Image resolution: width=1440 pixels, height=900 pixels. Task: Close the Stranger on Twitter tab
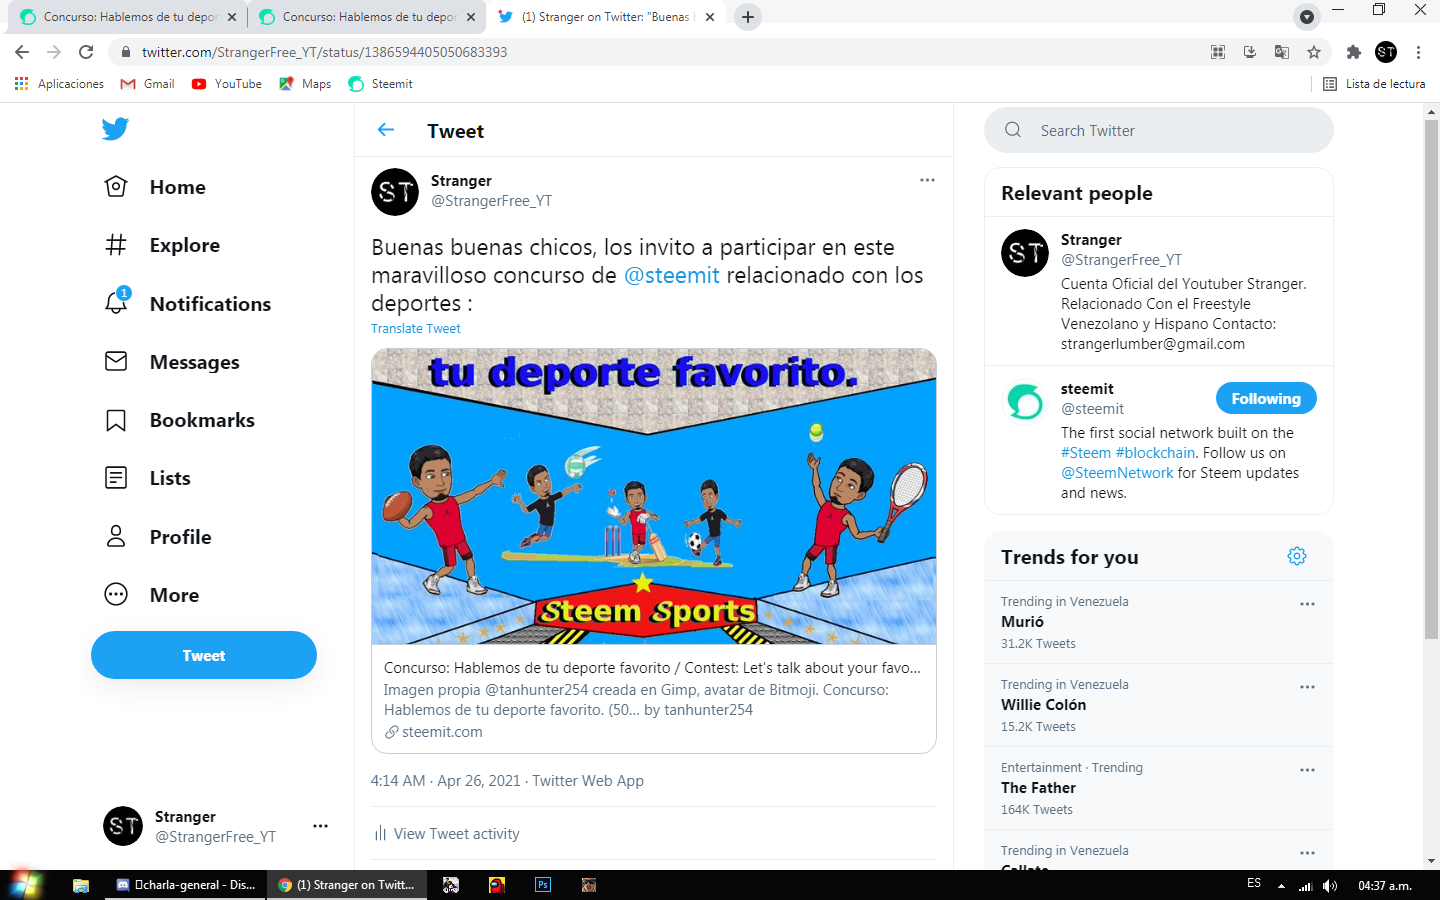pos(710,17)
